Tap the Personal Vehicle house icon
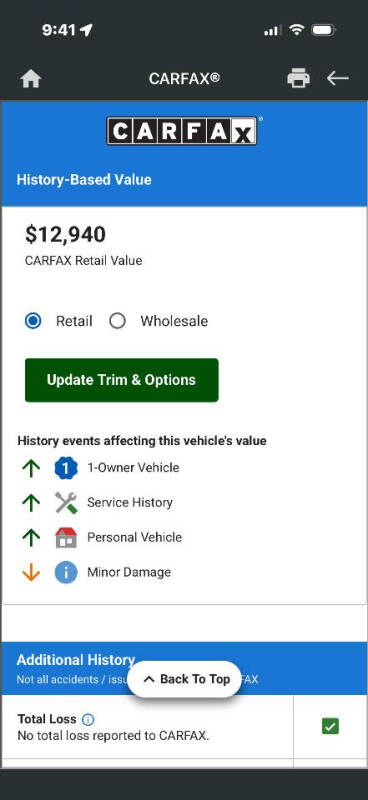 pos(66,537)
